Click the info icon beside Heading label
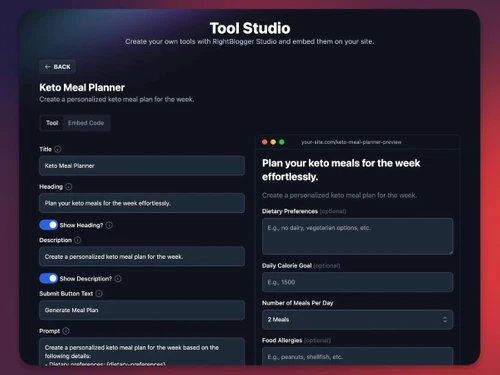This screenshot has width=500, height=375. (x=69, y=187)
